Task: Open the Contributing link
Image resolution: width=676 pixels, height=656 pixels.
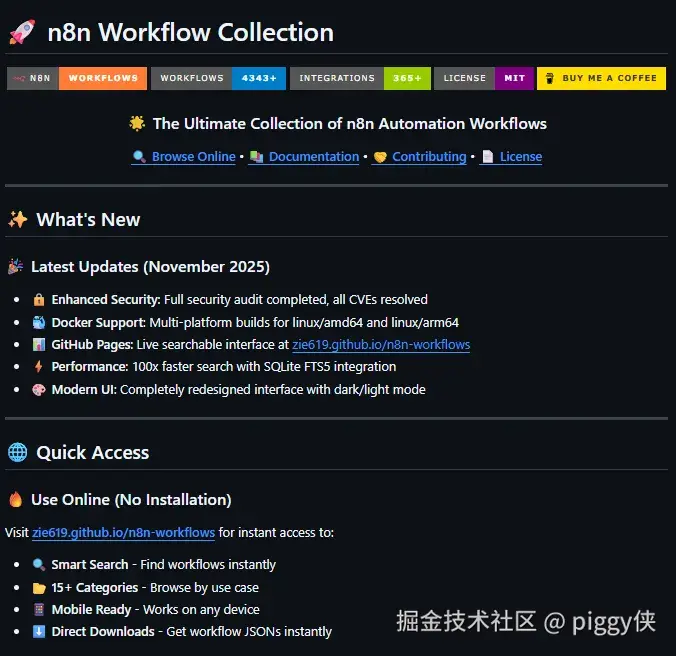Action: 429,156
